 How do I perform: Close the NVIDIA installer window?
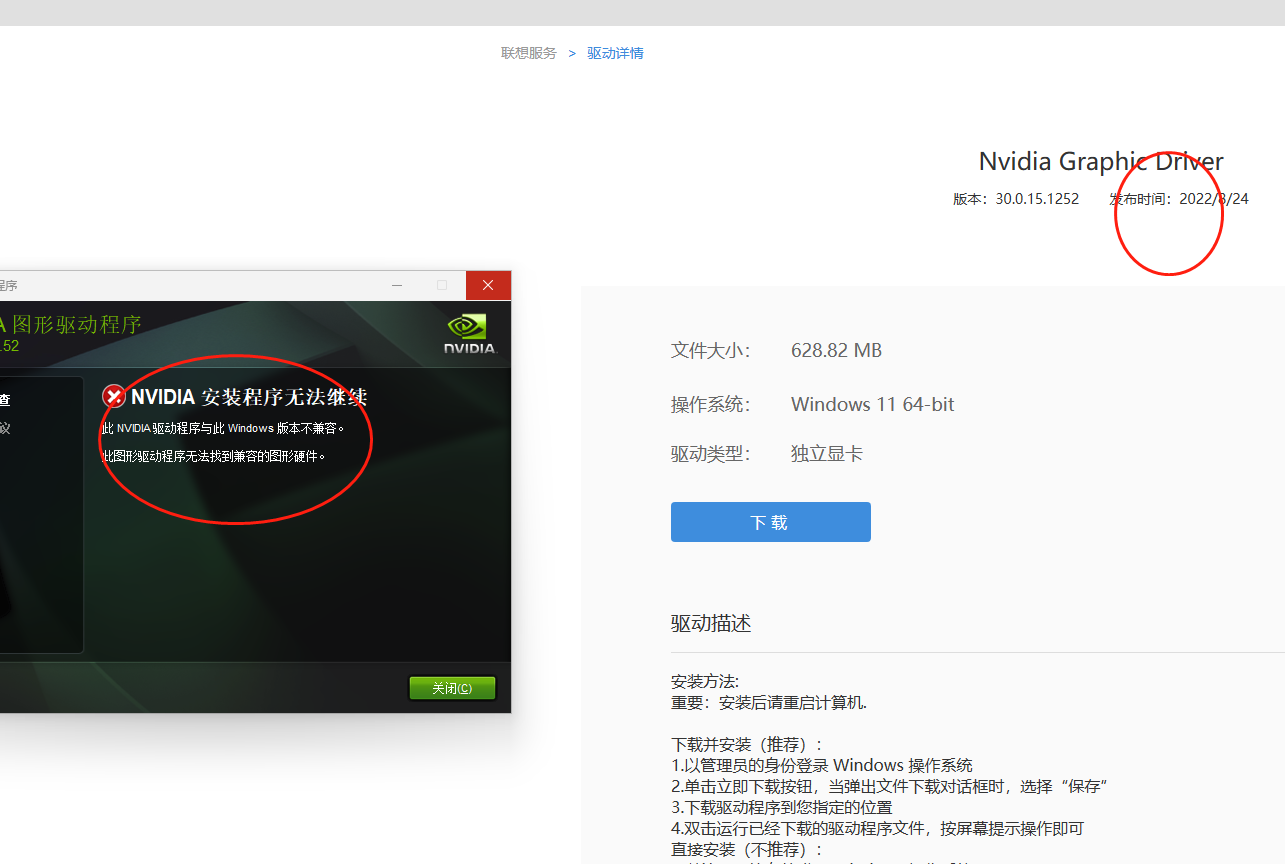coord(488,285)
